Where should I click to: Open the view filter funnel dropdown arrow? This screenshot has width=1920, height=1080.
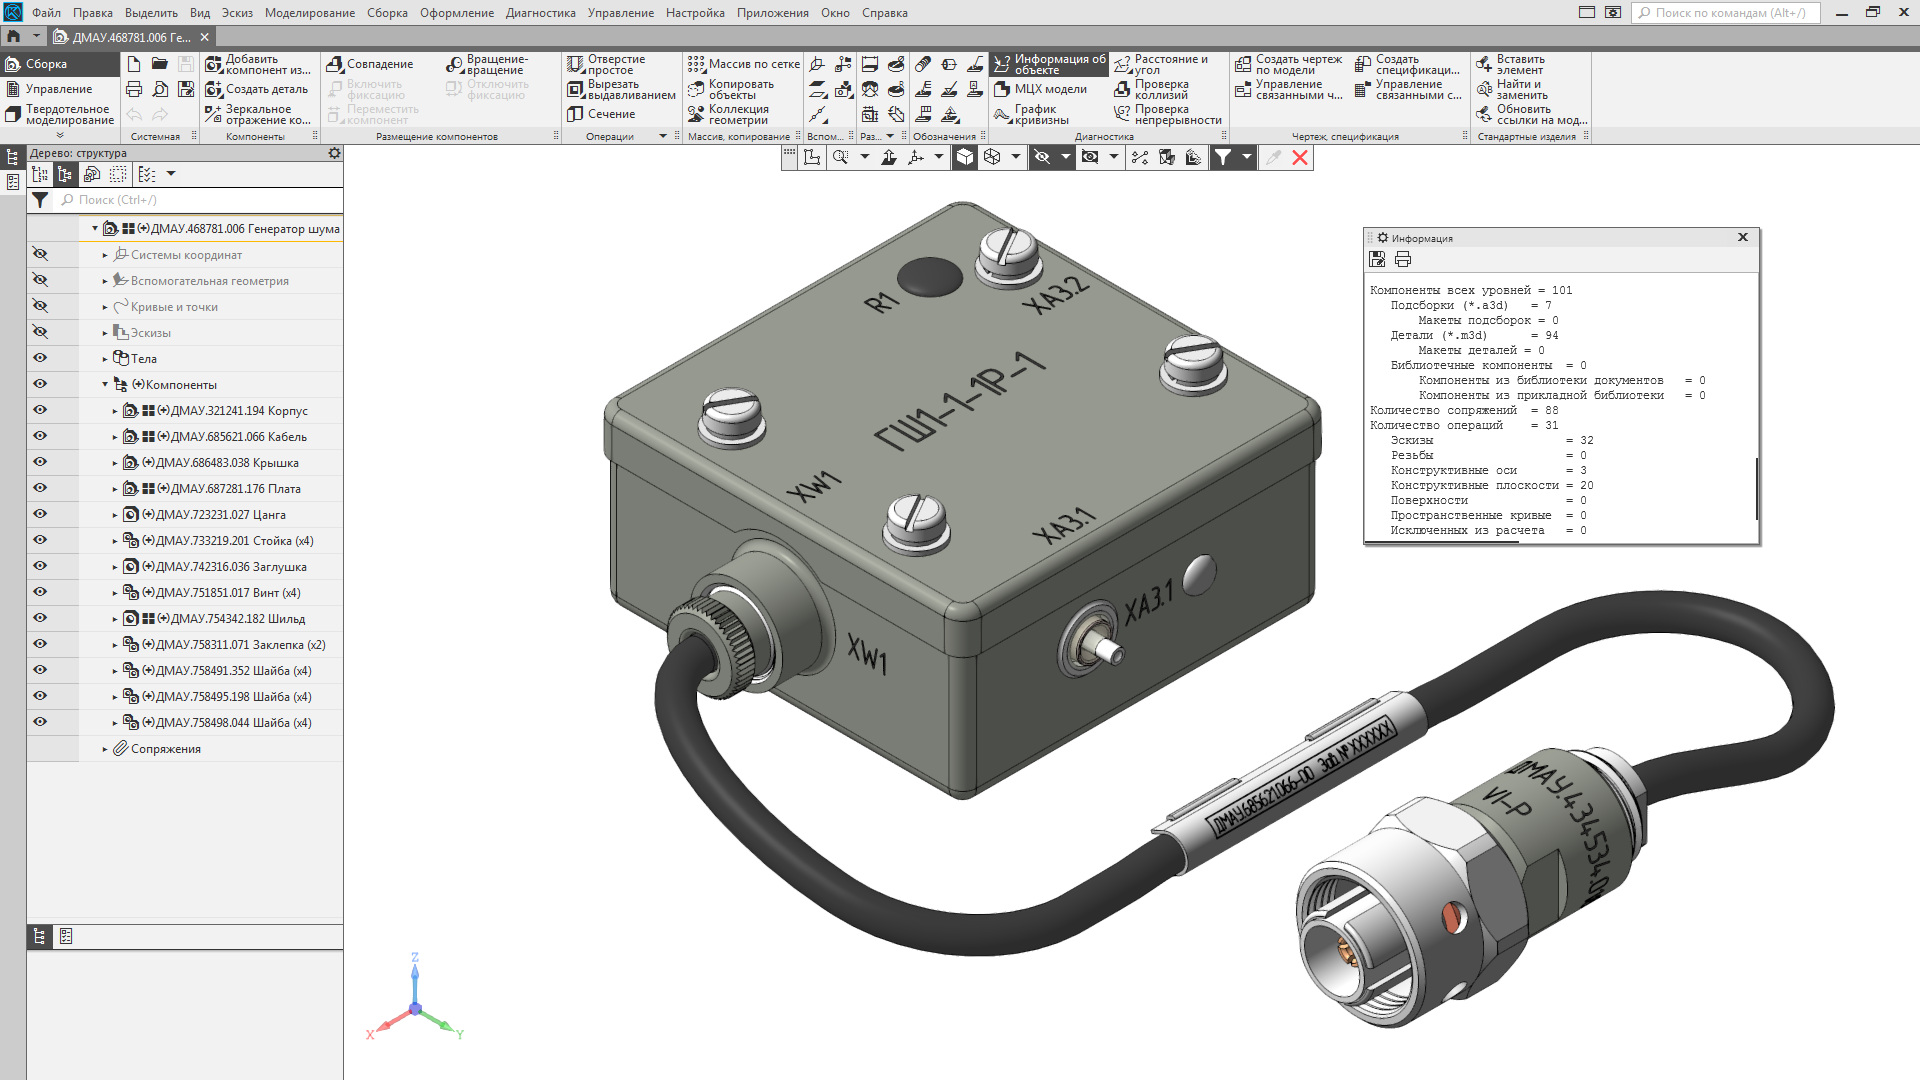pos(1246,157)
